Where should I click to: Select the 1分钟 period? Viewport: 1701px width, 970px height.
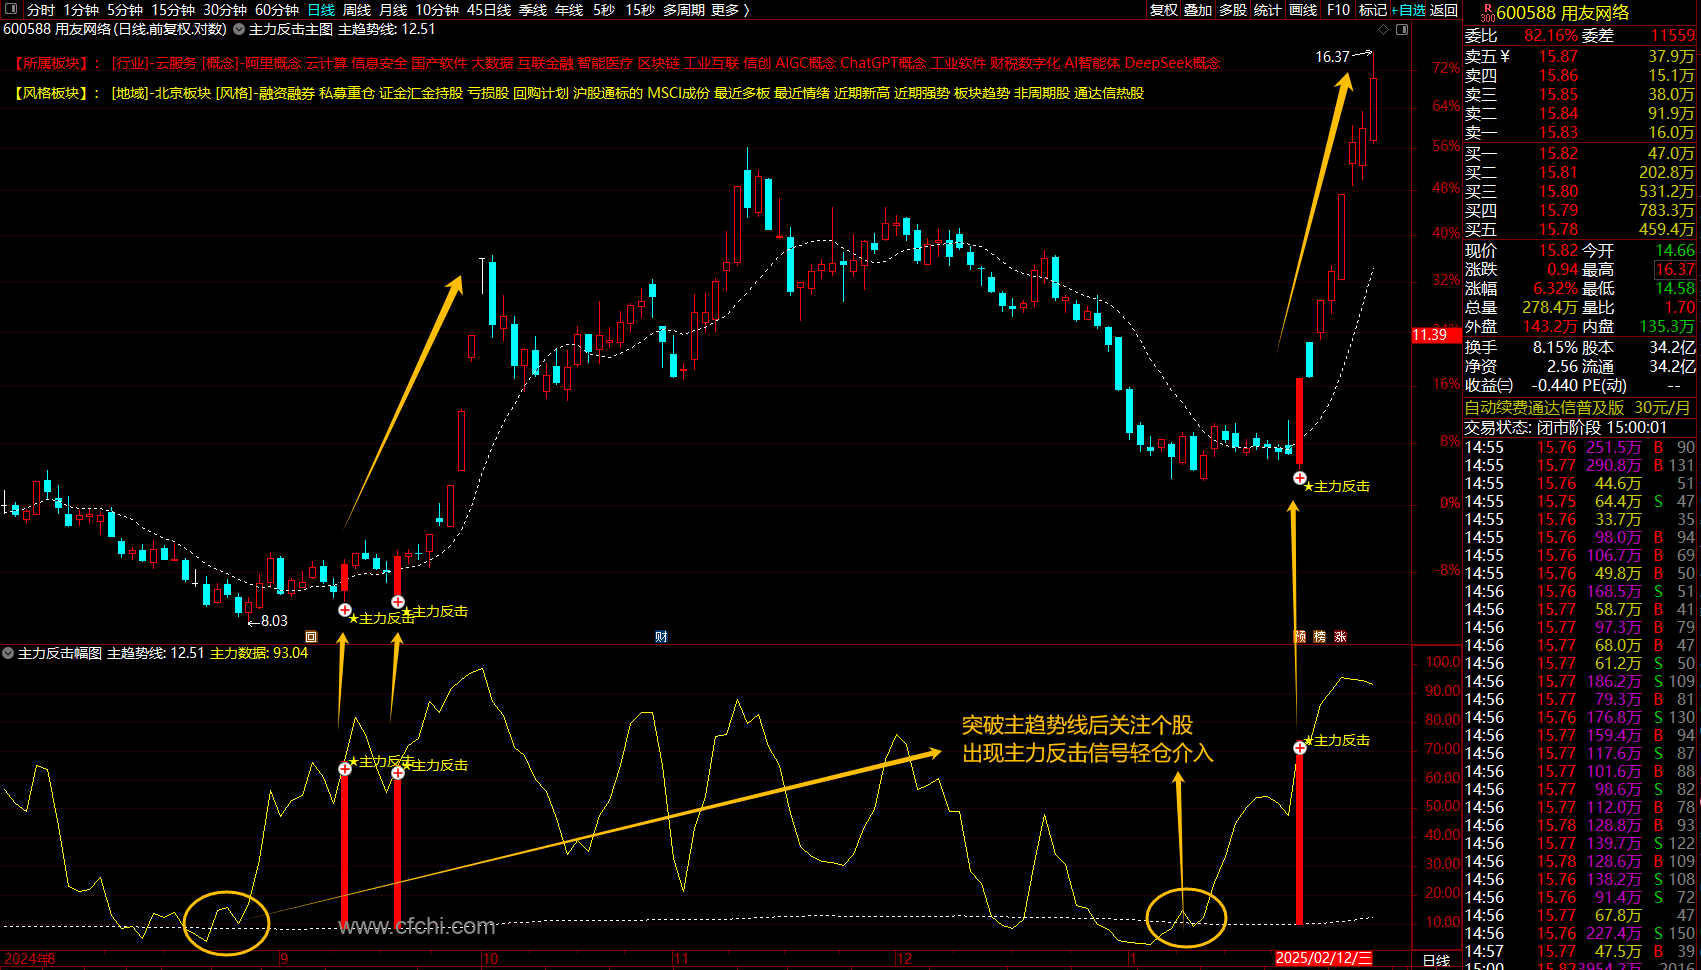pos(81,10)
